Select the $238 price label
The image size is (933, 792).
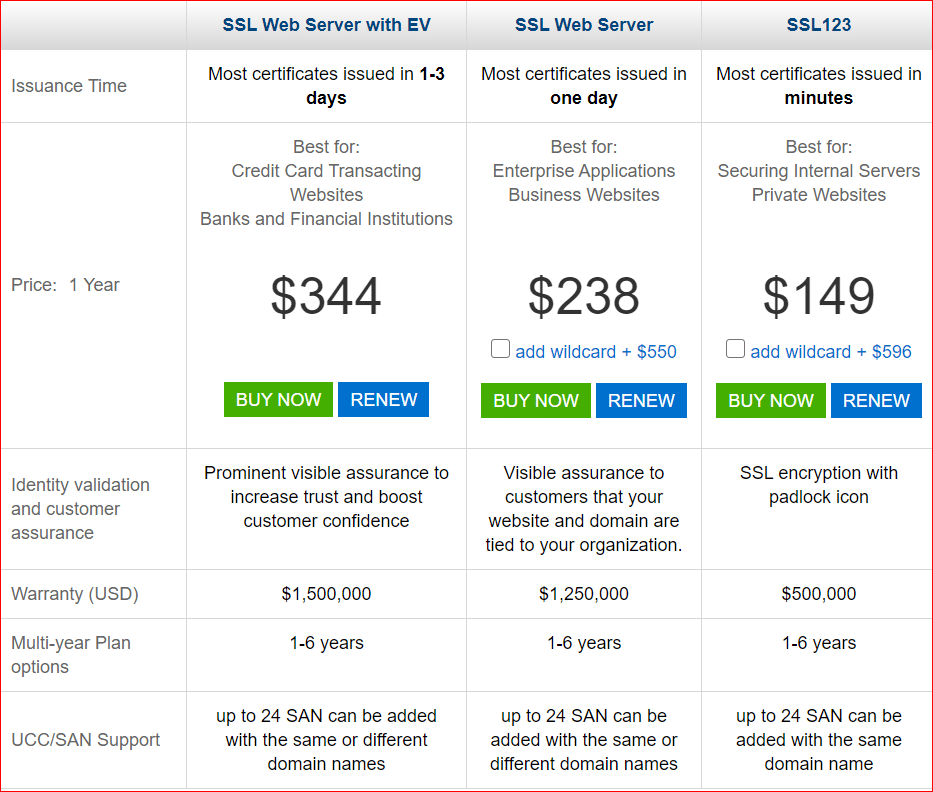584,296
